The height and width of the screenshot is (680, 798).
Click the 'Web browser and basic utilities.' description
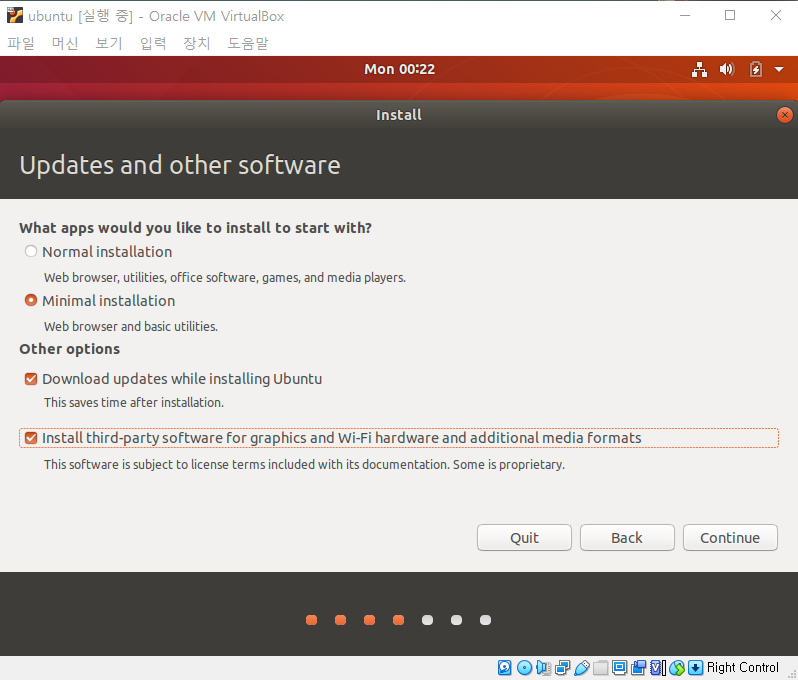pos(131,326)
